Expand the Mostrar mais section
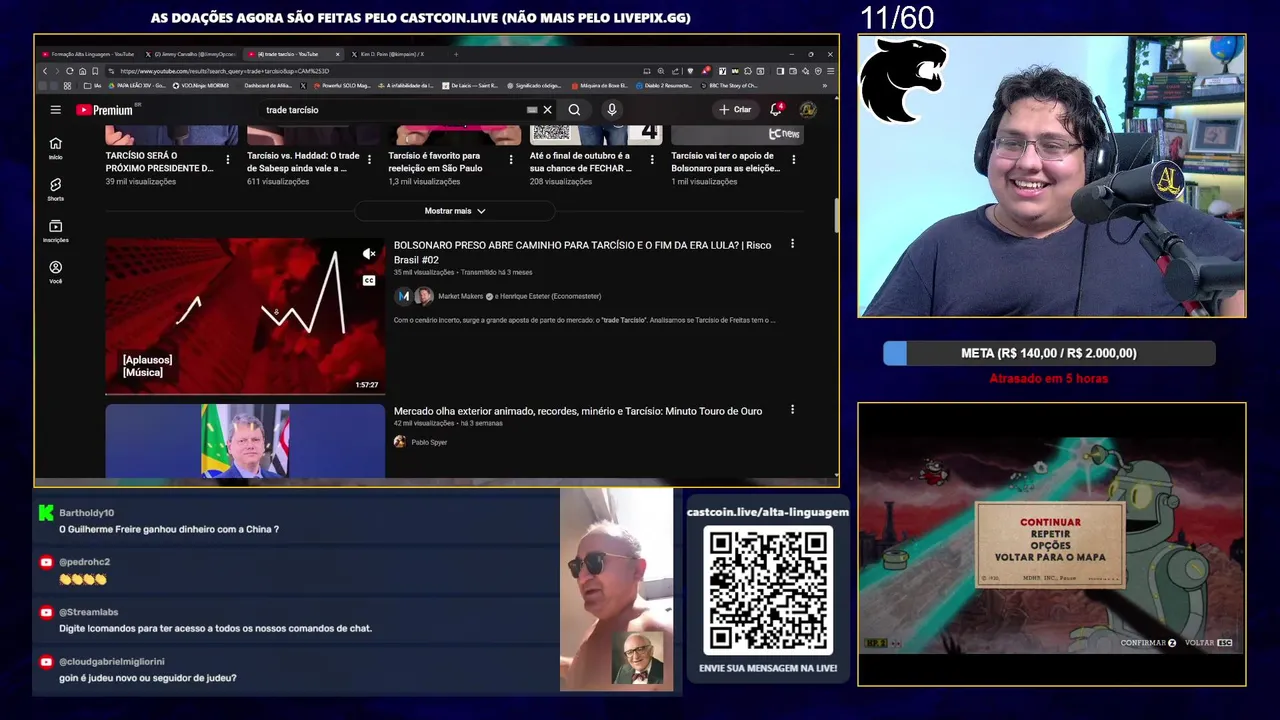The width and height of the screenshot is (1280, 720). 455,211
